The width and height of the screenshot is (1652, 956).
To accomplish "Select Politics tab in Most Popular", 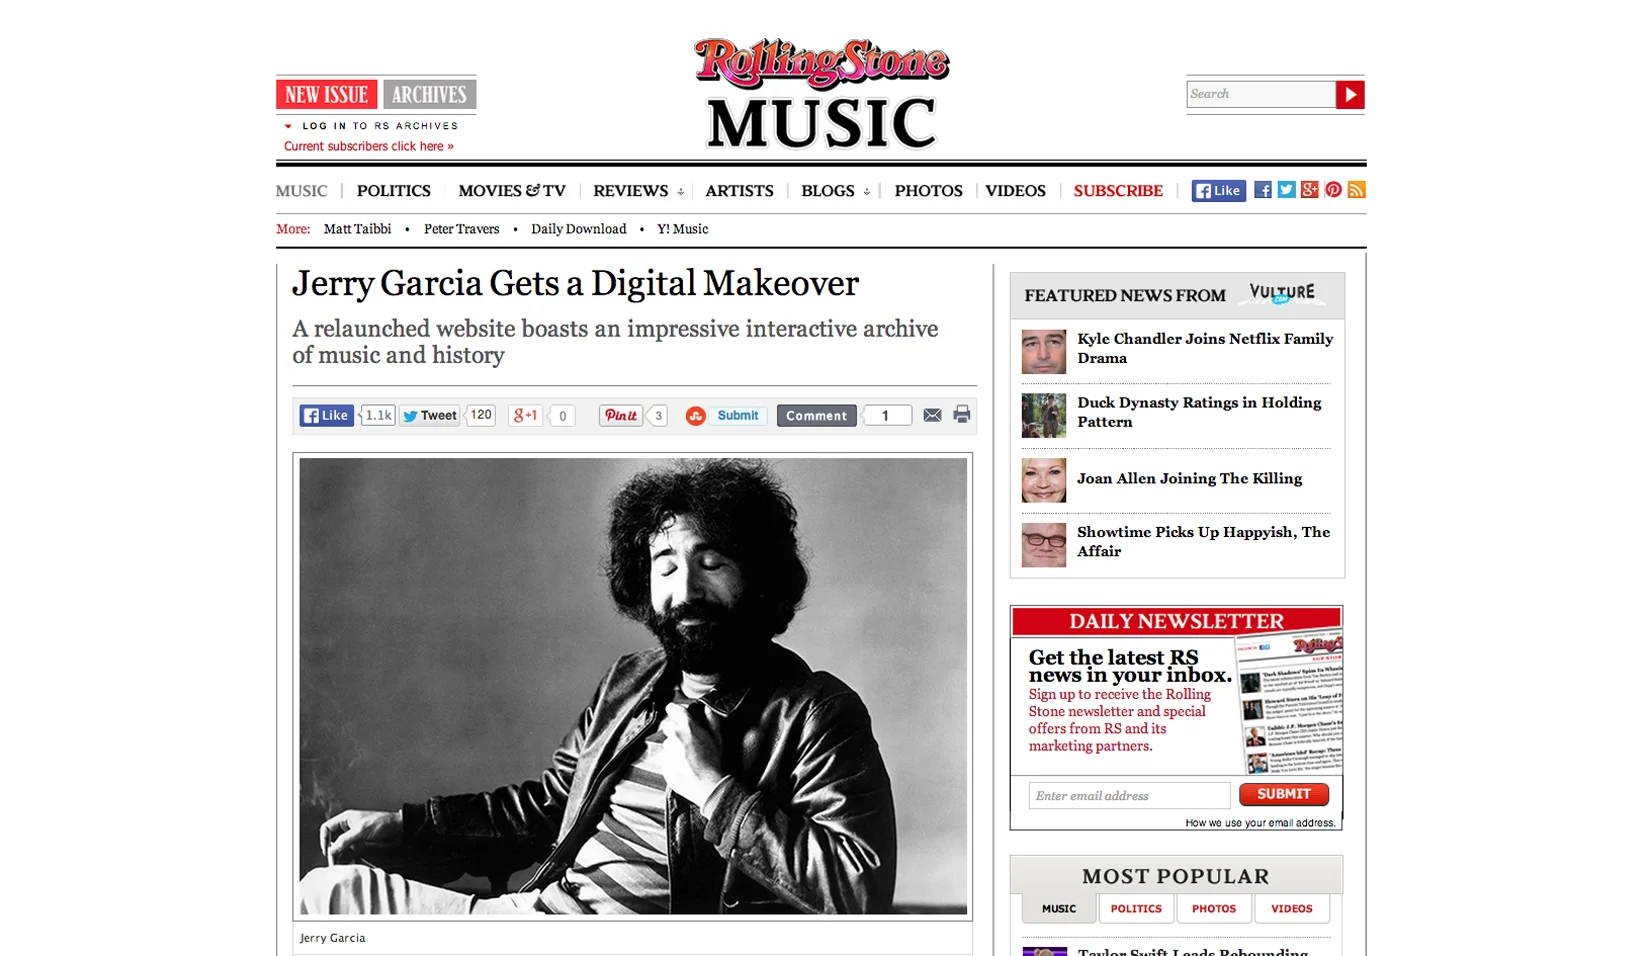I will point(1136,909).
